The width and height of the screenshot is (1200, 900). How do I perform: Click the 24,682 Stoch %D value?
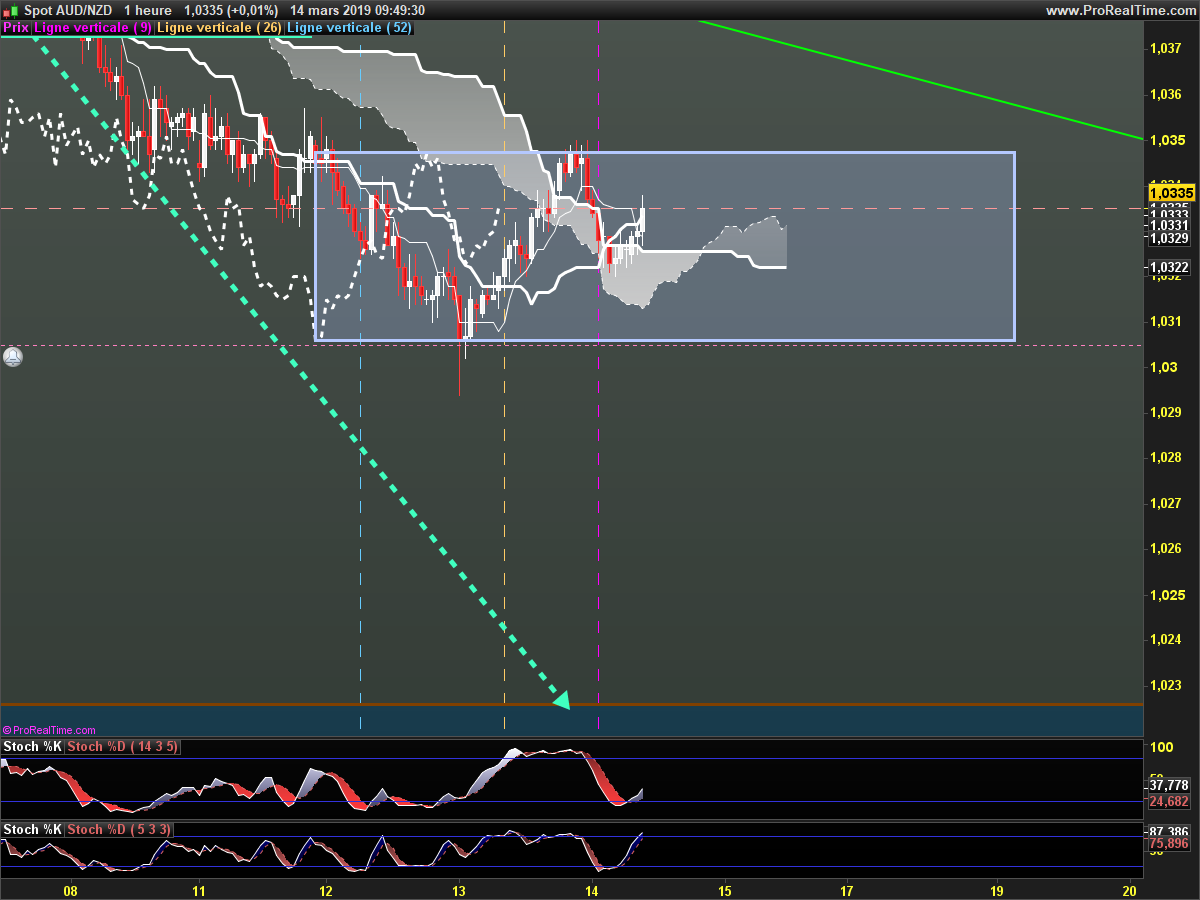coord(1169,801)
